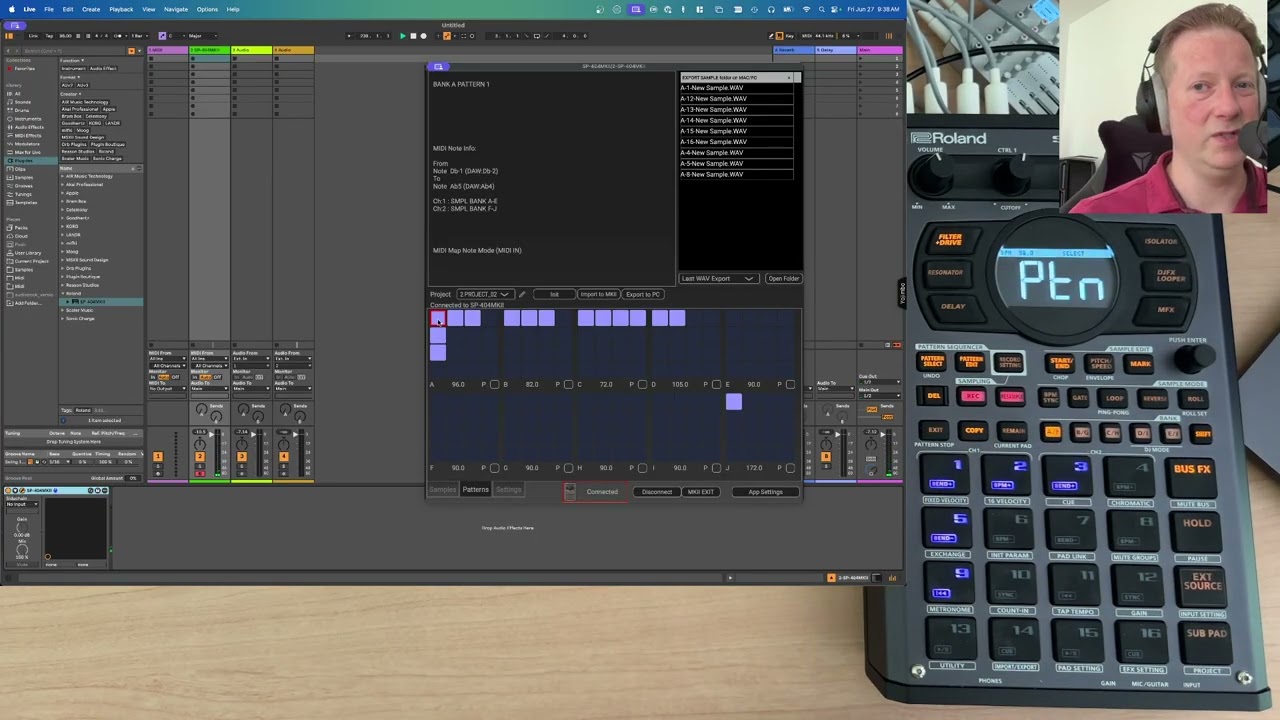Click the Export to PC button

642,294
